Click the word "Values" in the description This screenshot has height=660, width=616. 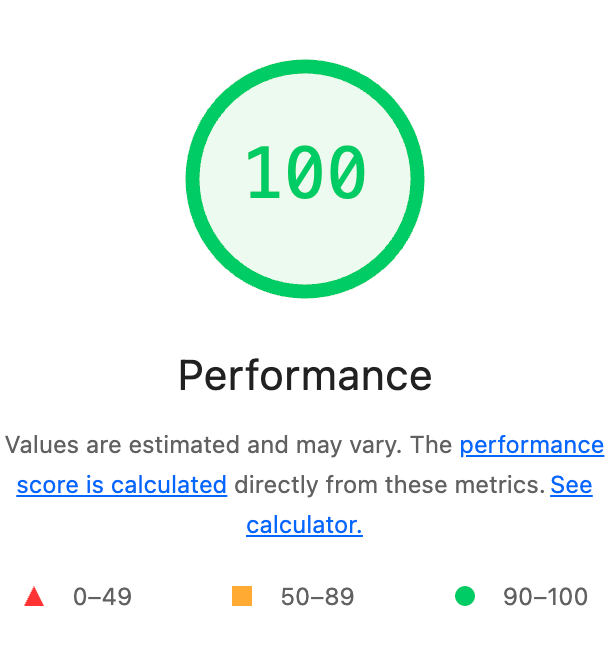tap(38, 445)
